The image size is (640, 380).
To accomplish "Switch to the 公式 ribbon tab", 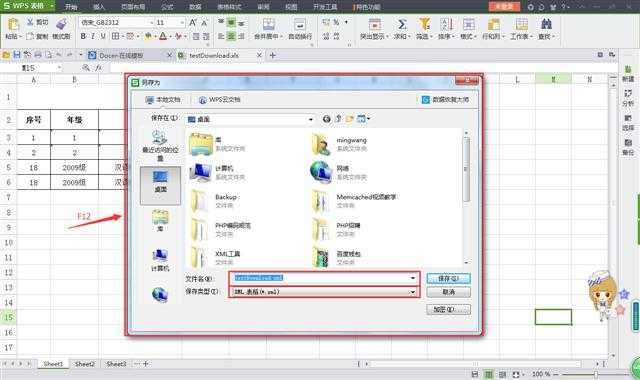I will coord(167,7).
